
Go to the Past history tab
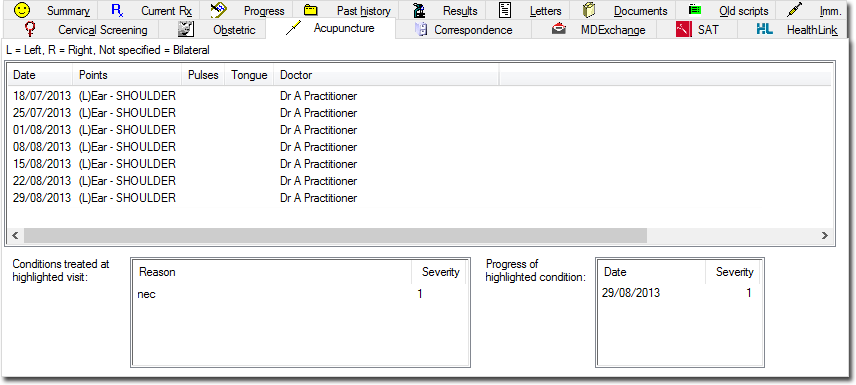346,10
